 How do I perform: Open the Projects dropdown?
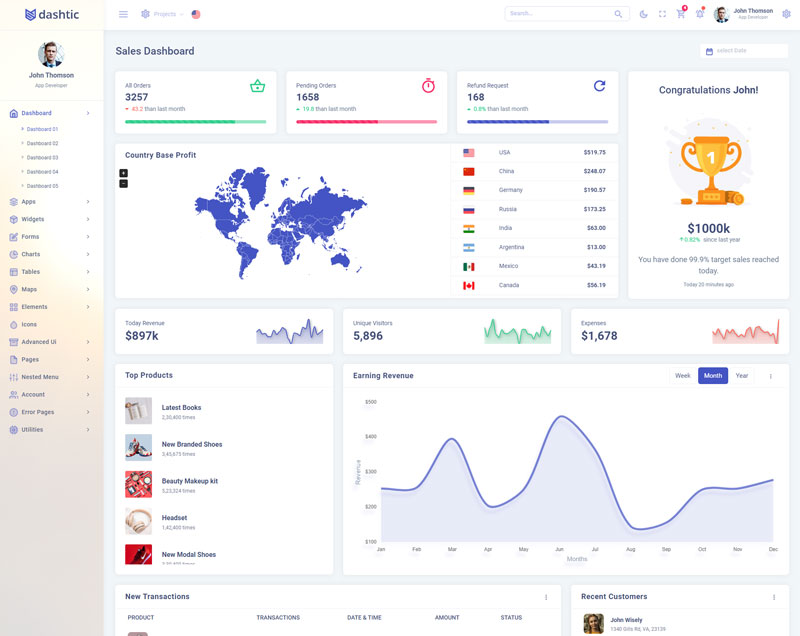(162, 14)
